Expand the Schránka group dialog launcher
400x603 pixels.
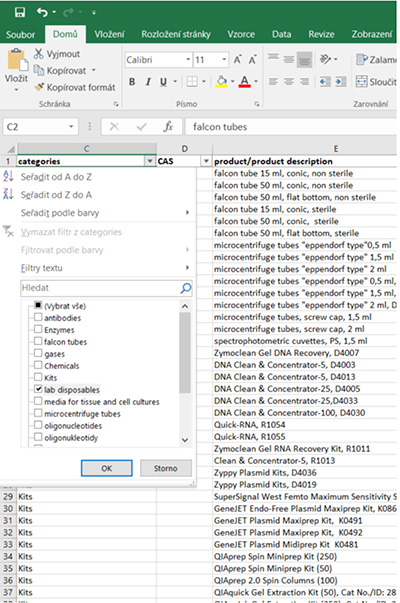[x=116, y=104]
